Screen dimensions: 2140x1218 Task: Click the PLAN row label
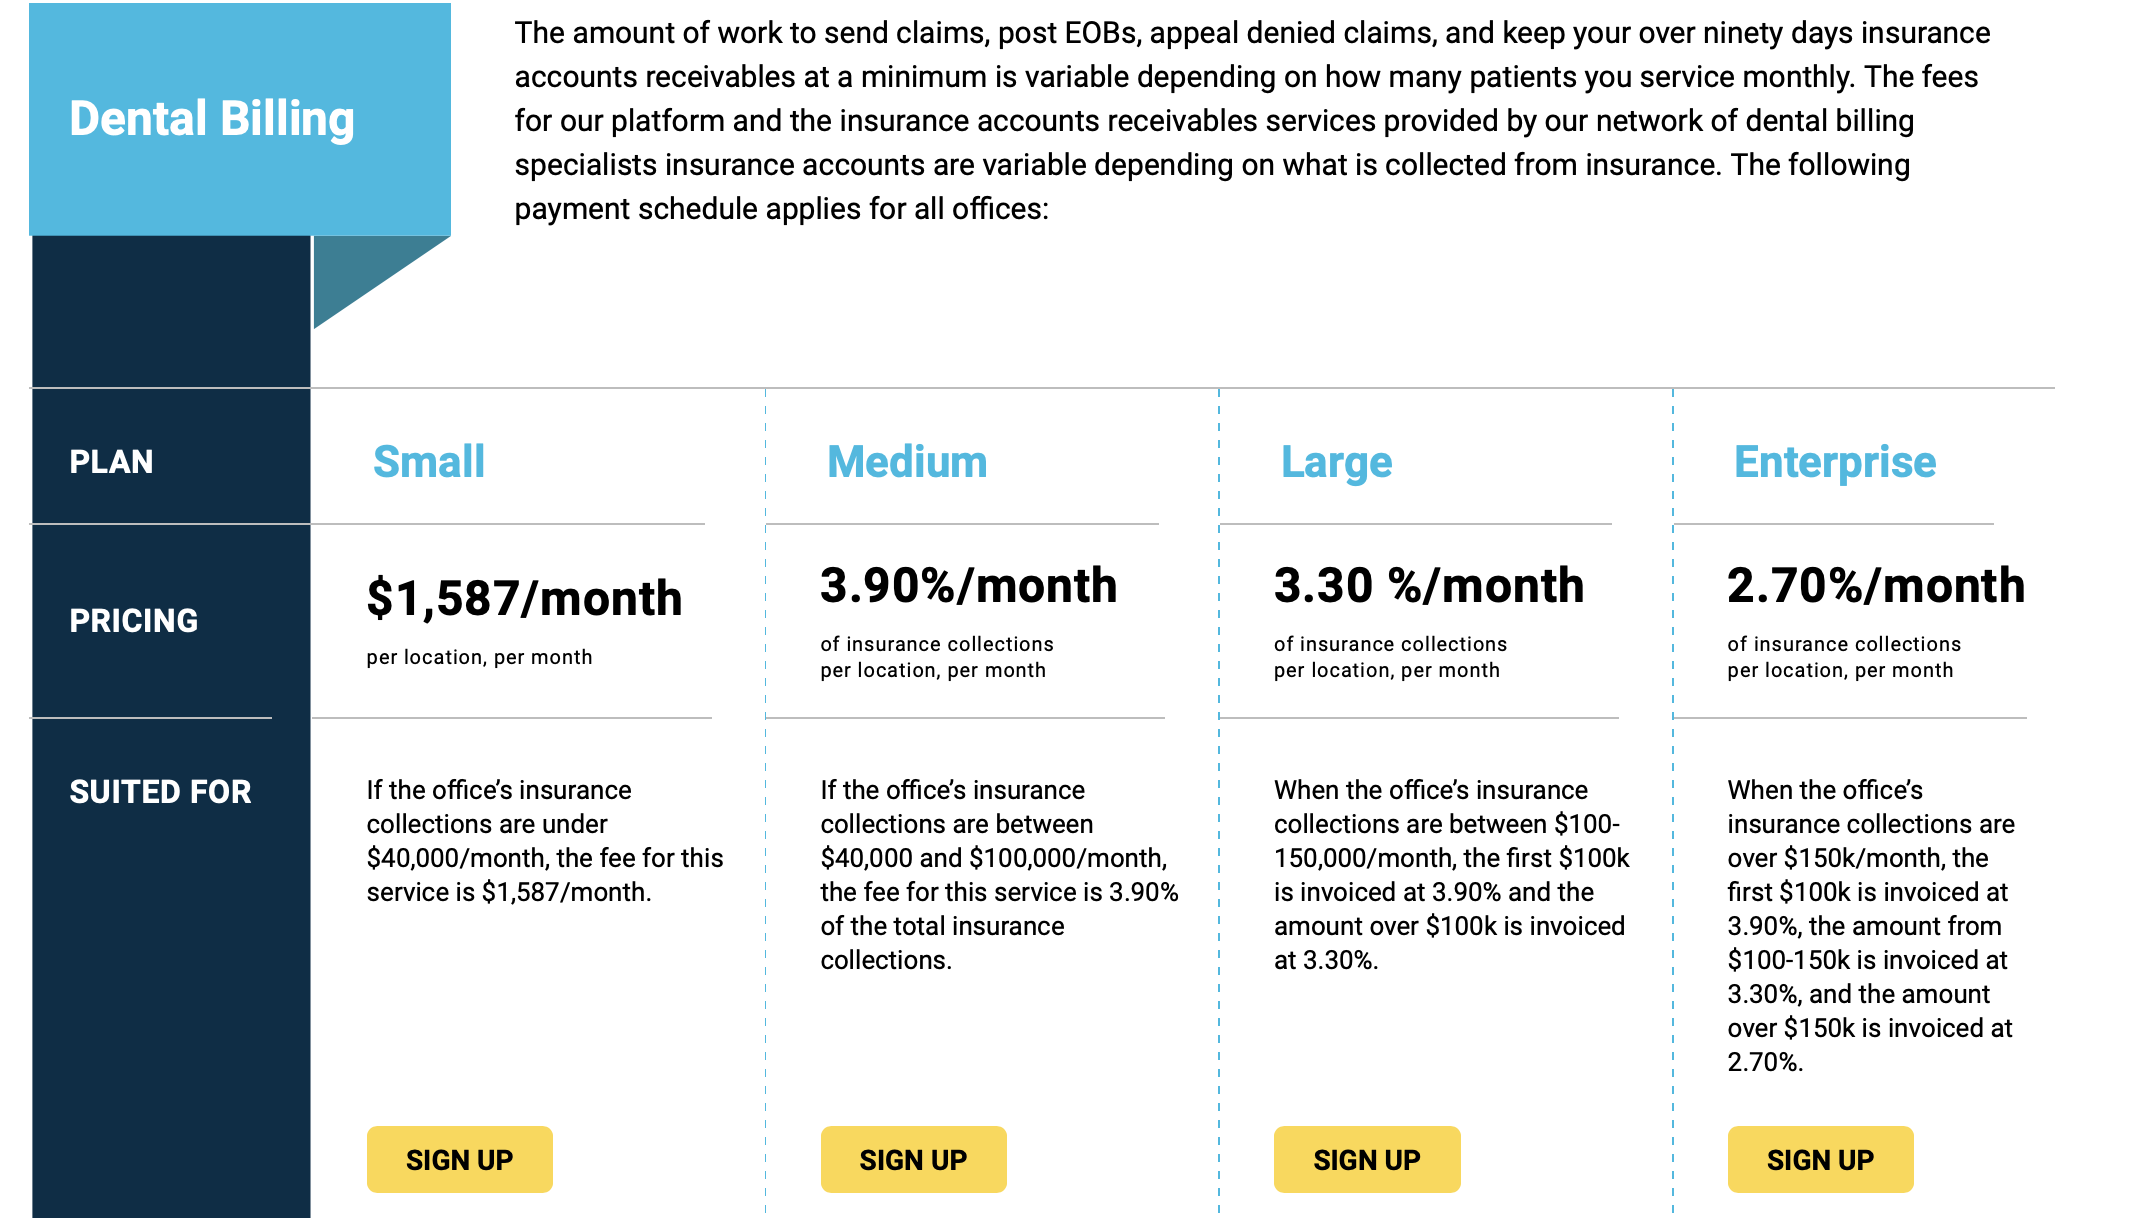coord(111,462)
